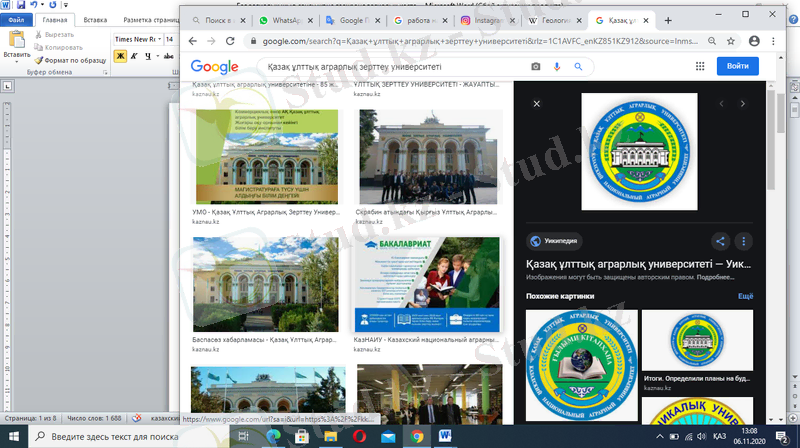Click the Chrome address bar URL
800x448 pixels.
(480, 41)
